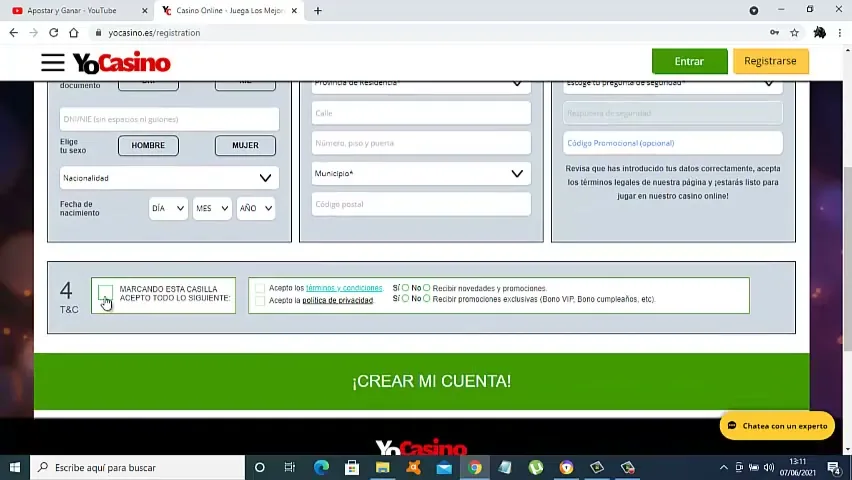Go back with the browser back arrow
This screenshot has height=480, width=852.
[x=14, y=33]
